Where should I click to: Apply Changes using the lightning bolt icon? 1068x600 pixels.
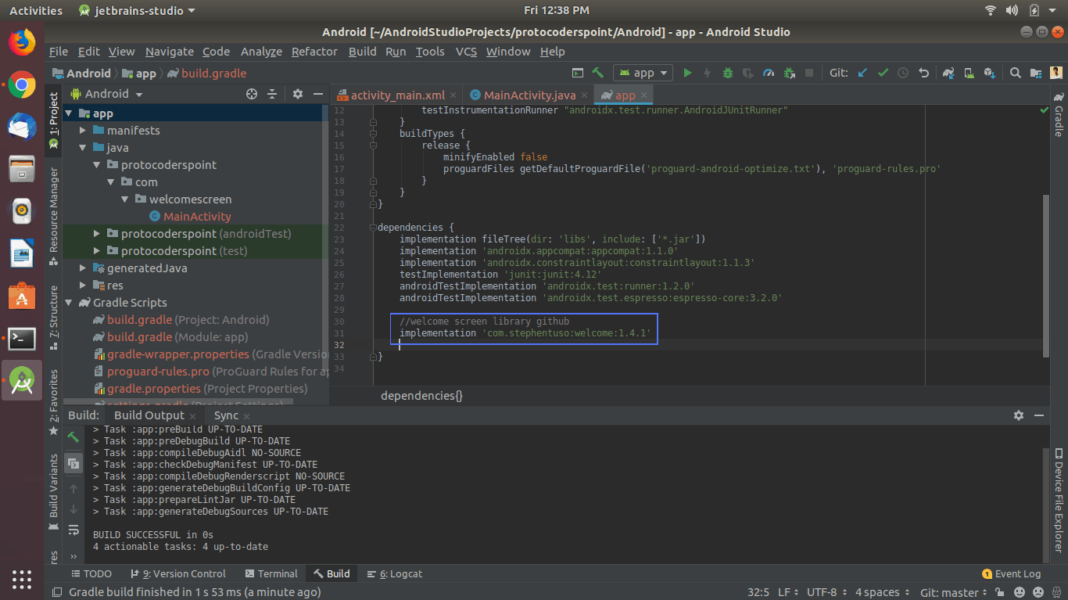(707, 72)
